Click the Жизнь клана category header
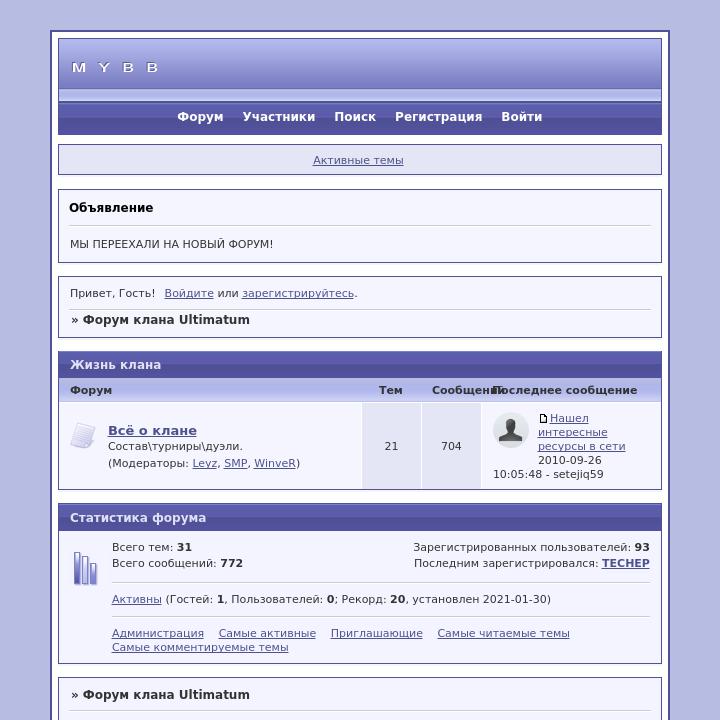Screen dimensions: 720x720 tap(360, 365)
